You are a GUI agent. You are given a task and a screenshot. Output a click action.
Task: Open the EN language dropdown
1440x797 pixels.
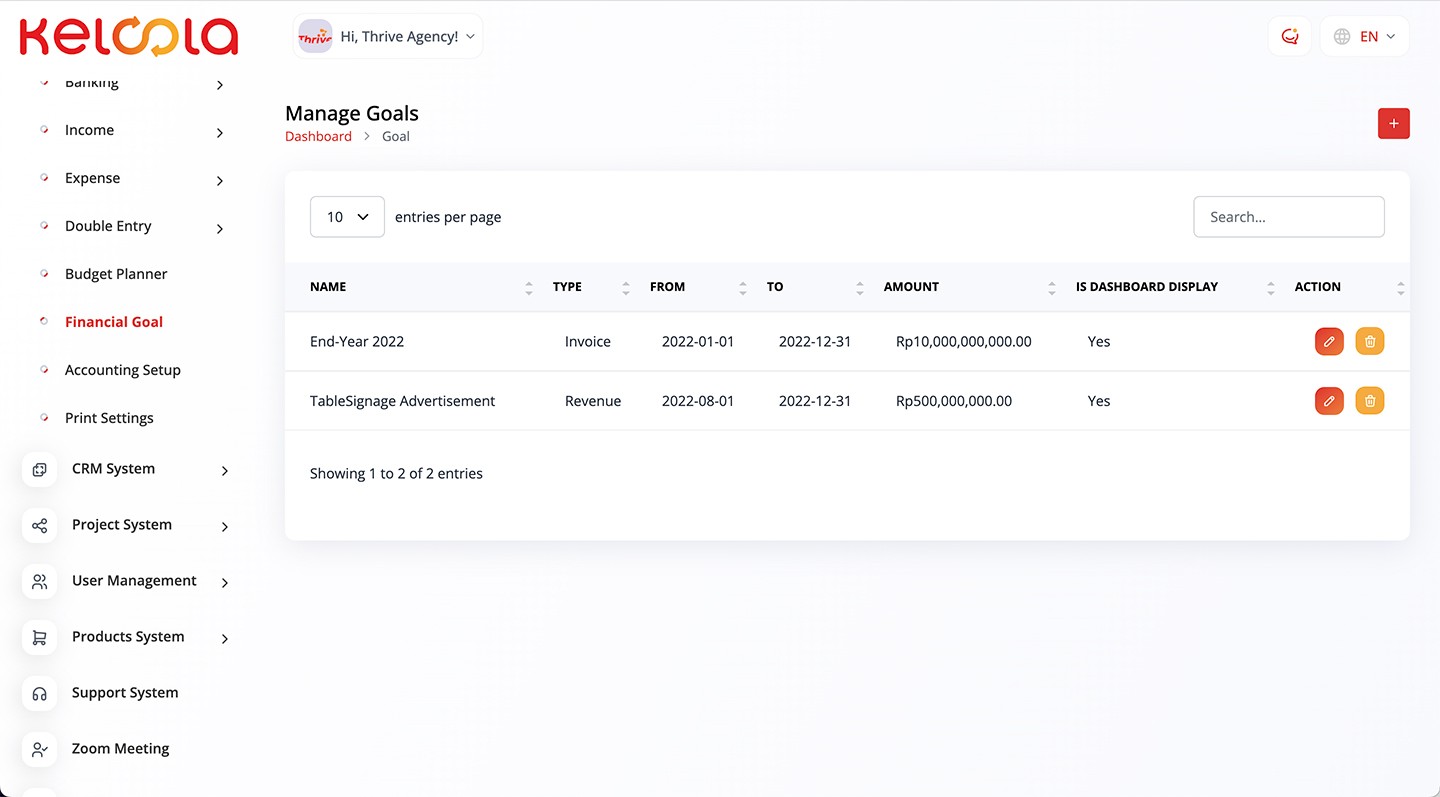coord(1364,37)
